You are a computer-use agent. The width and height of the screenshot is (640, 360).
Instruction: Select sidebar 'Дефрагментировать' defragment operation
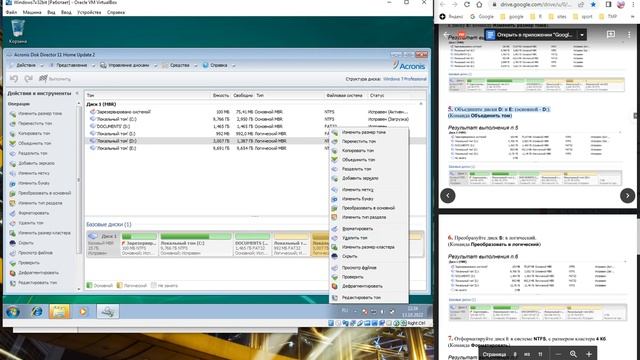38,273
